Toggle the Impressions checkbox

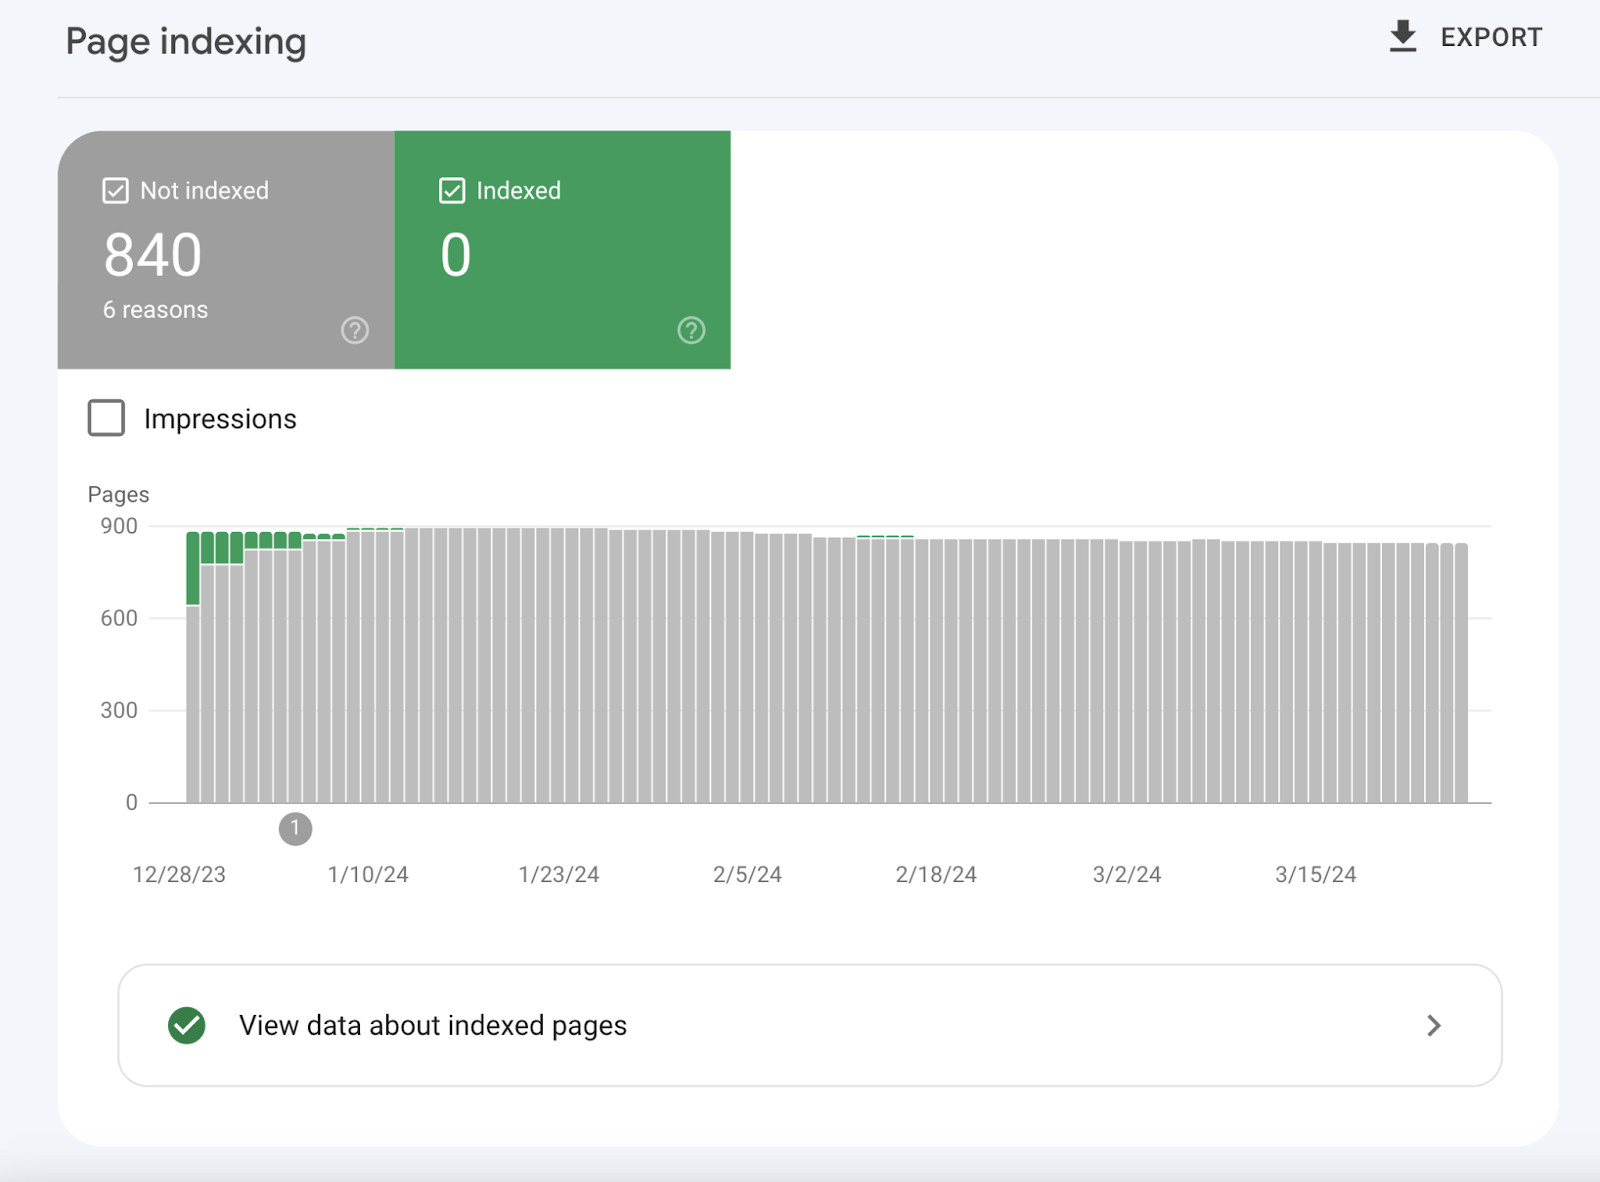coord(105,418)
